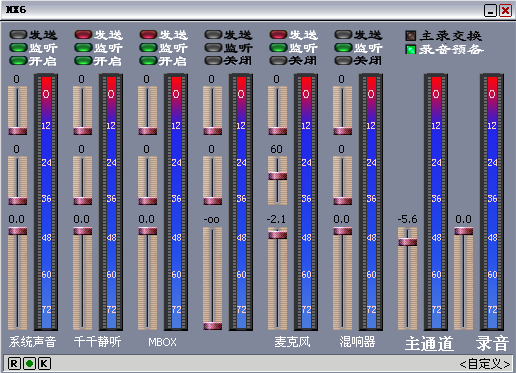The height and width of the screenshot is (373, 516).
Task: Click the MBOX main volume fader at 0.0
Action: coord(148,231)
